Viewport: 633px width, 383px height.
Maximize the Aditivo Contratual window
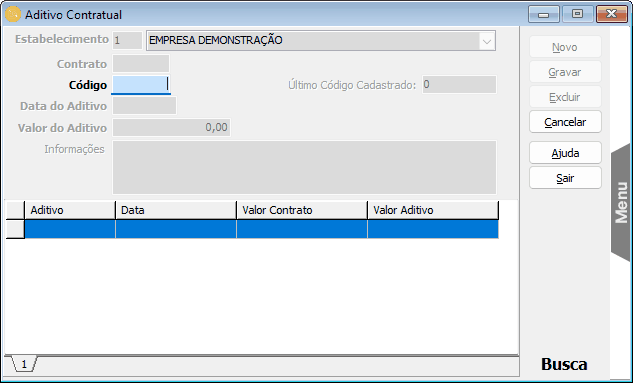tap(578, 14)
